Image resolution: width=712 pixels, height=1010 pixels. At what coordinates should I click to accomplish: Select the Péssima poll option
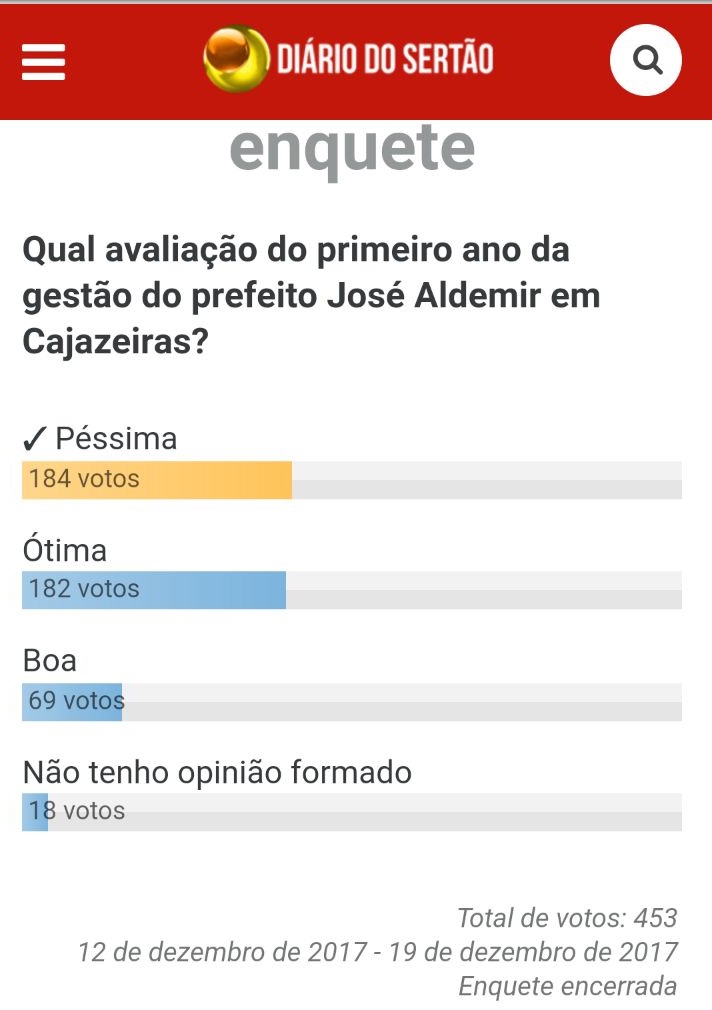[x=115, y=439]
